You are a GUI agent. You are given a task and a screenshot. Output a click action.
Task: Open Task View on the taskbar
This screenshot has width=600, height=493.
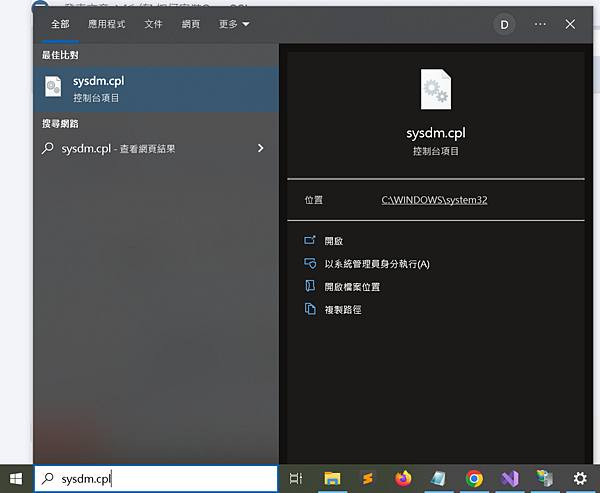tap(296, 478)
